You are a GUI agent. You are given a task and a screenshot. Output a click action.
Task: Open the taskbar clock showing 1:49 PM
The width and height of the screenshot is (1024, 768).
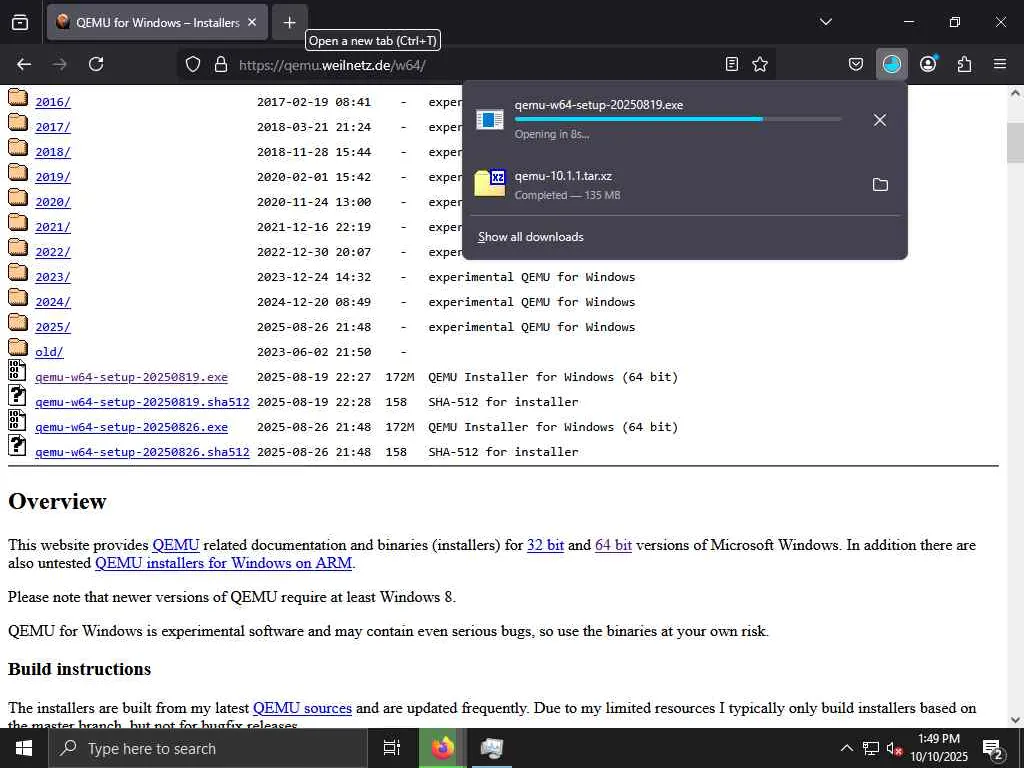coord(939,748)
